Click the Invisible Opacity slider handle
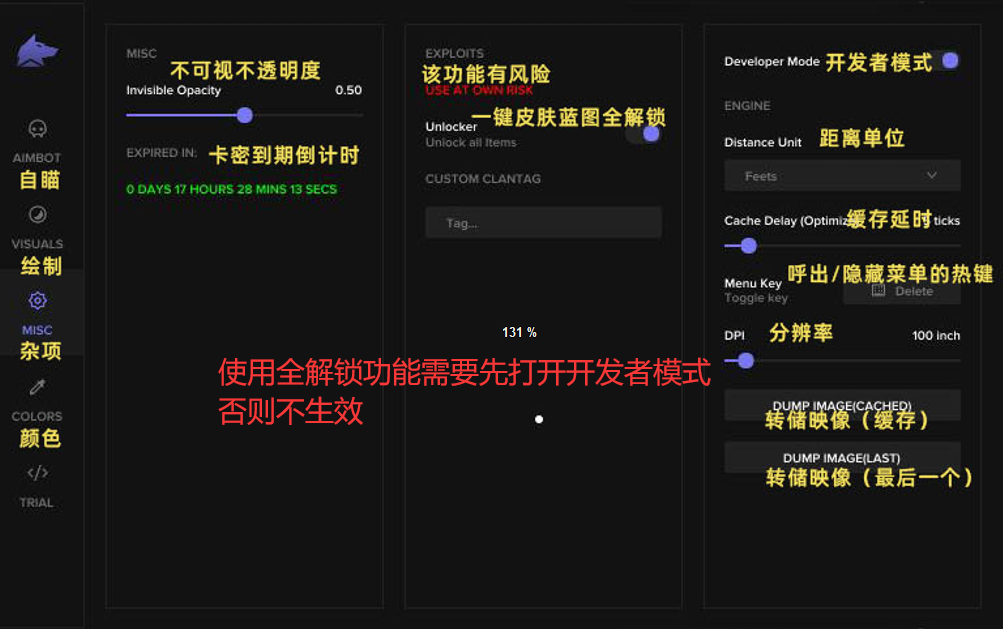1003x629 pixels. click(x=244, y=115)
